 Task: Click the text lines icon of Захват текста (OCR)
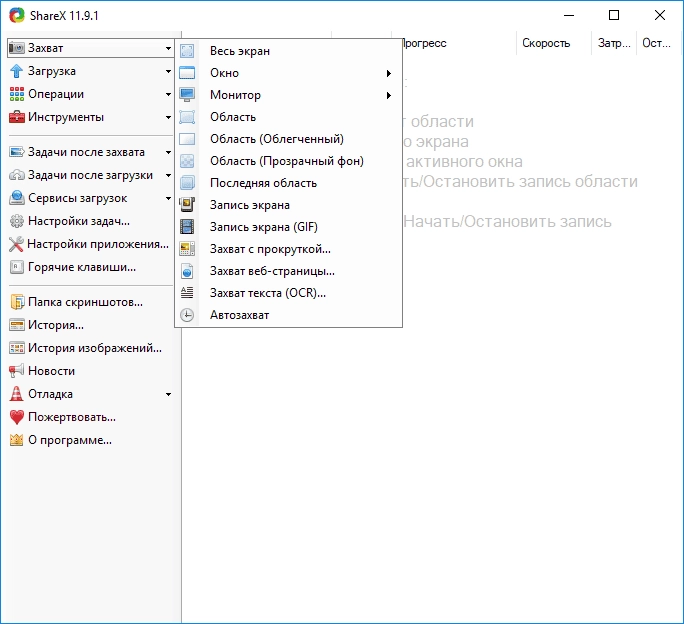pos(187,292)
